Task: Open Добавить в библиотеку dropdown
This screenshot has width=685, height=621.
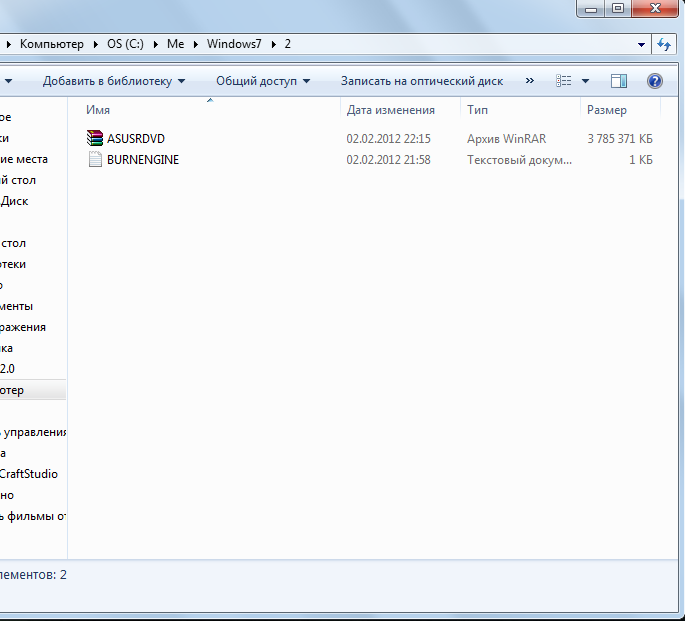Action: click(114, 81)
